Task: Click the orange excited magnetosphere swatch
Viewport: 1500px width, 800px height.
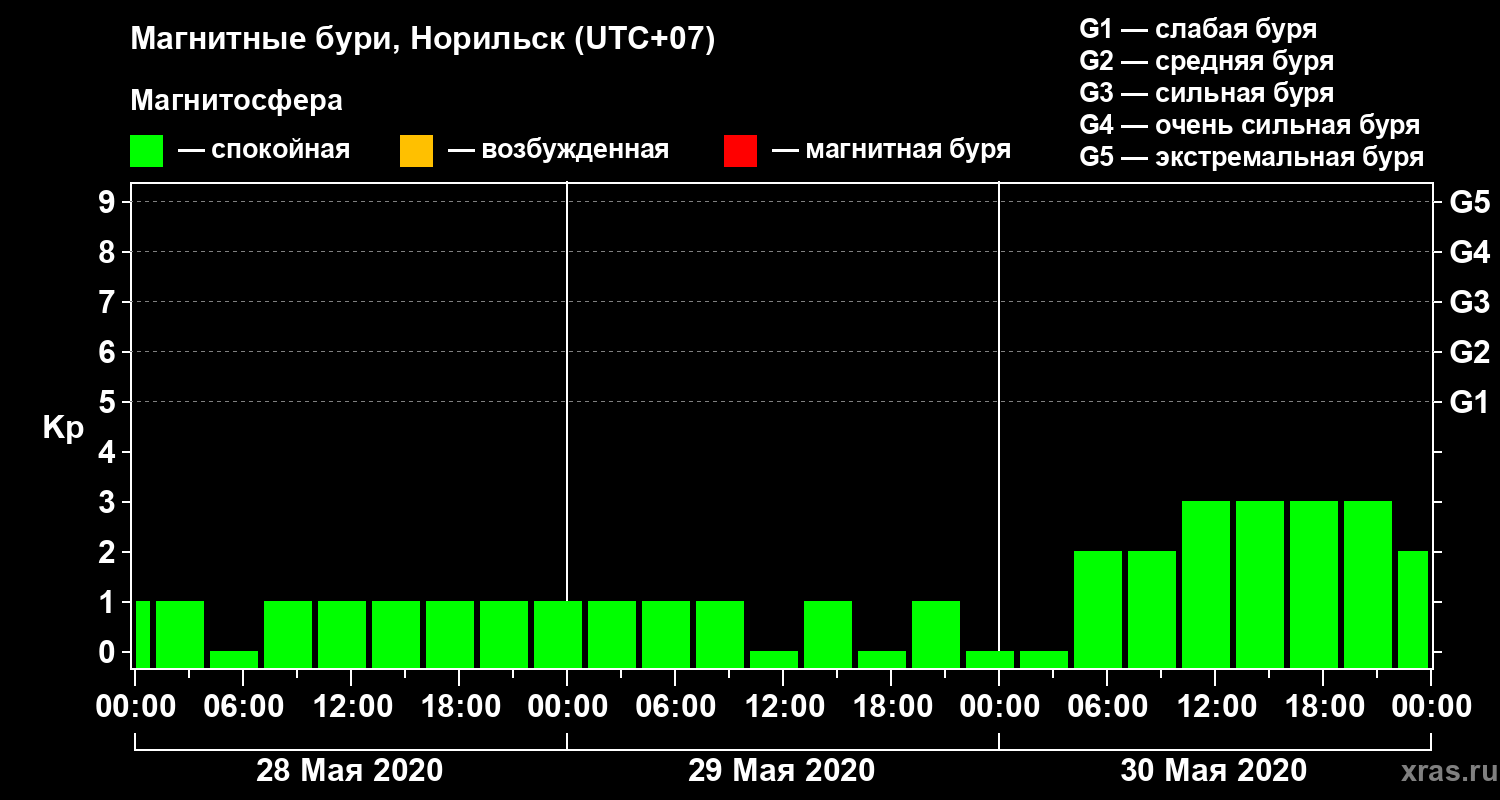Action: point(416,151)
